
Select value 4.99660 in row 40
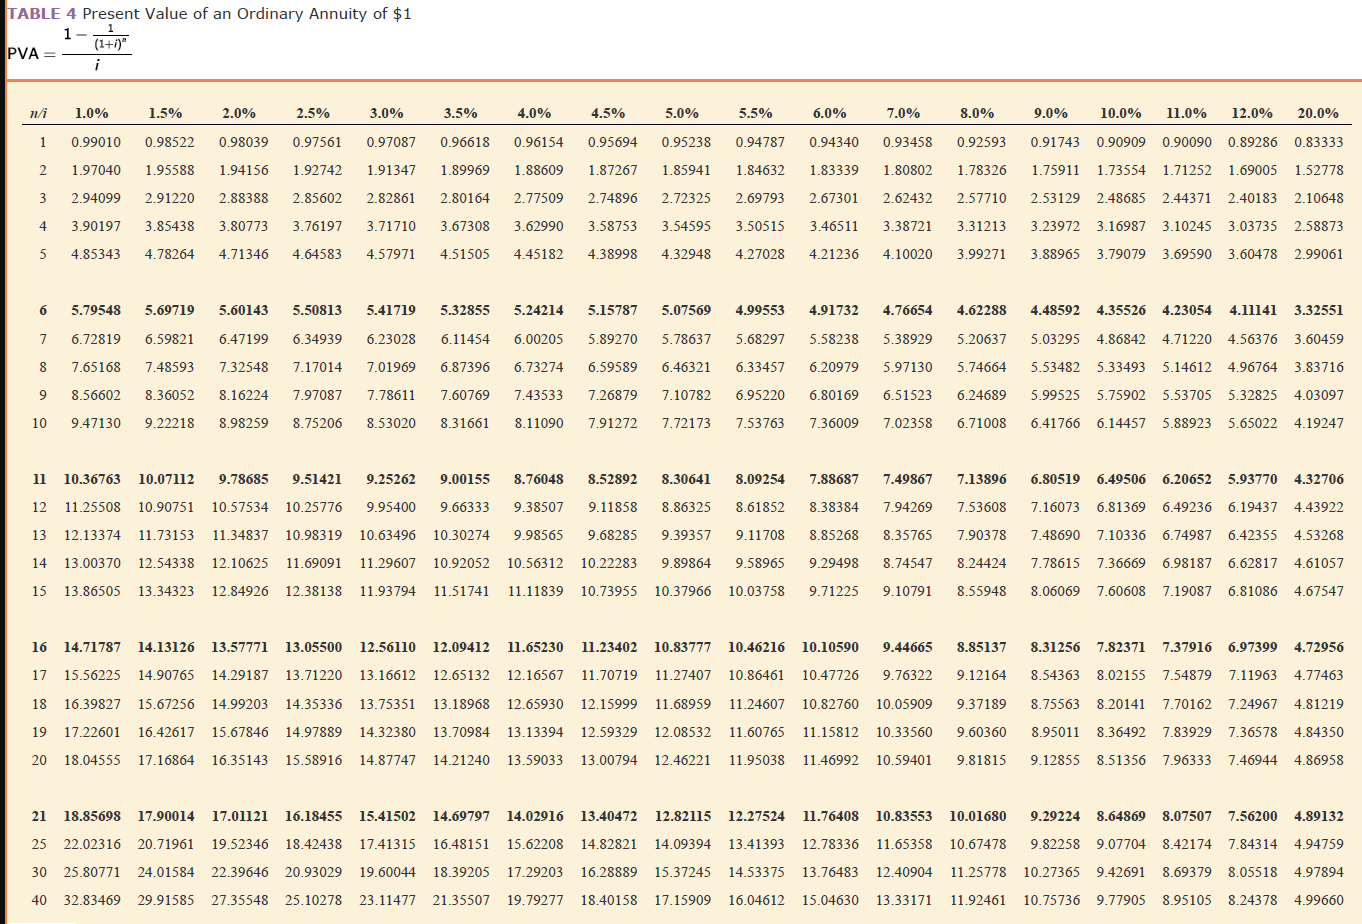(x=1319, y=900)
